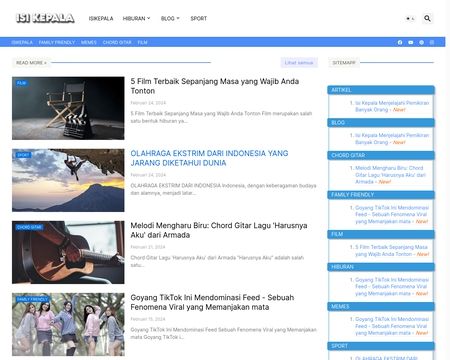Click the FAMILY FRIENDLY sitemap category header

click(381, 195)
